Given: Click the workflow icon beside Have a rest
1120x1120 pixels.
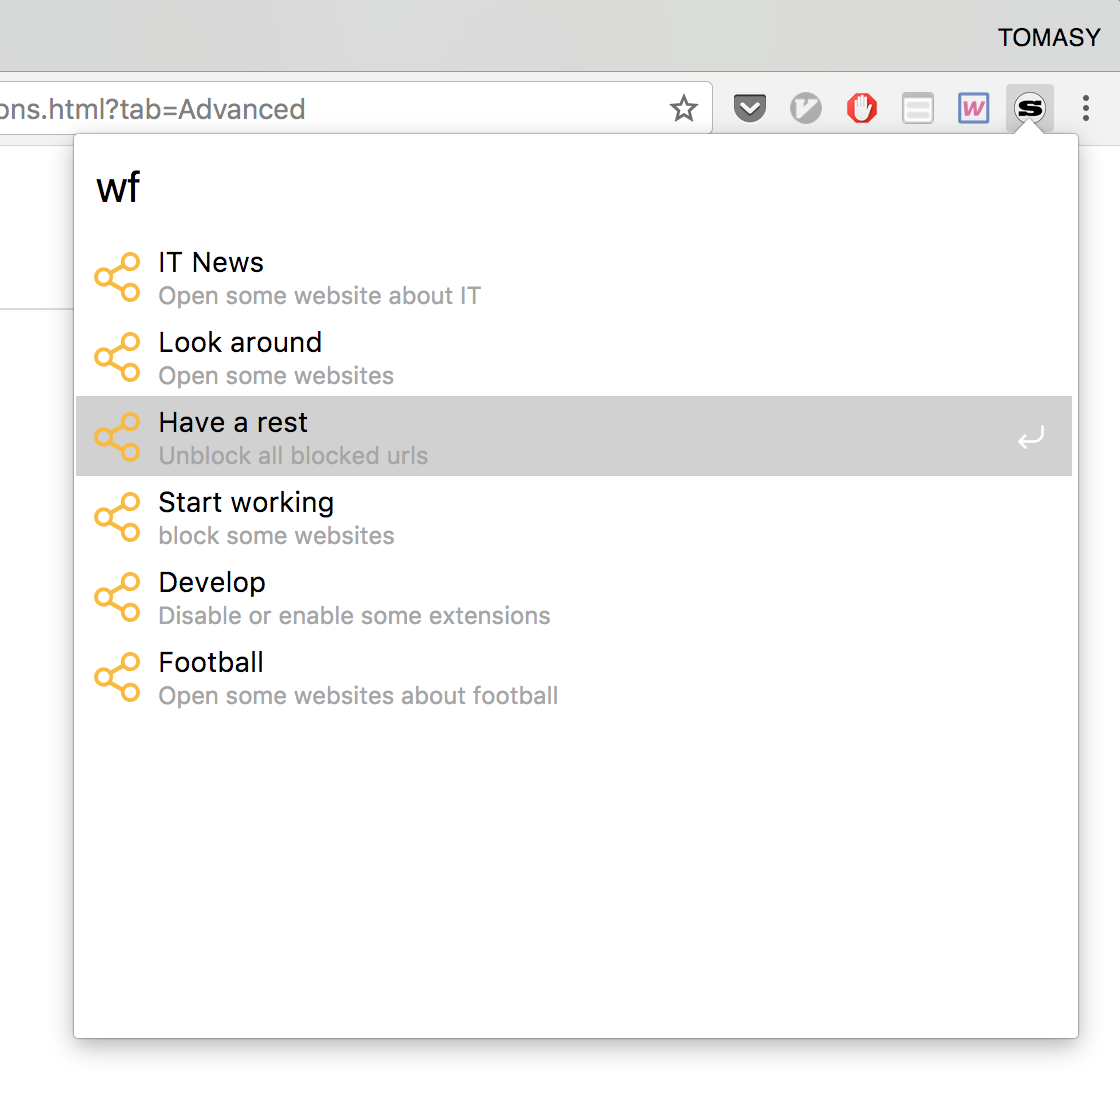Looking at the screenshot, I should coord(118,437).
